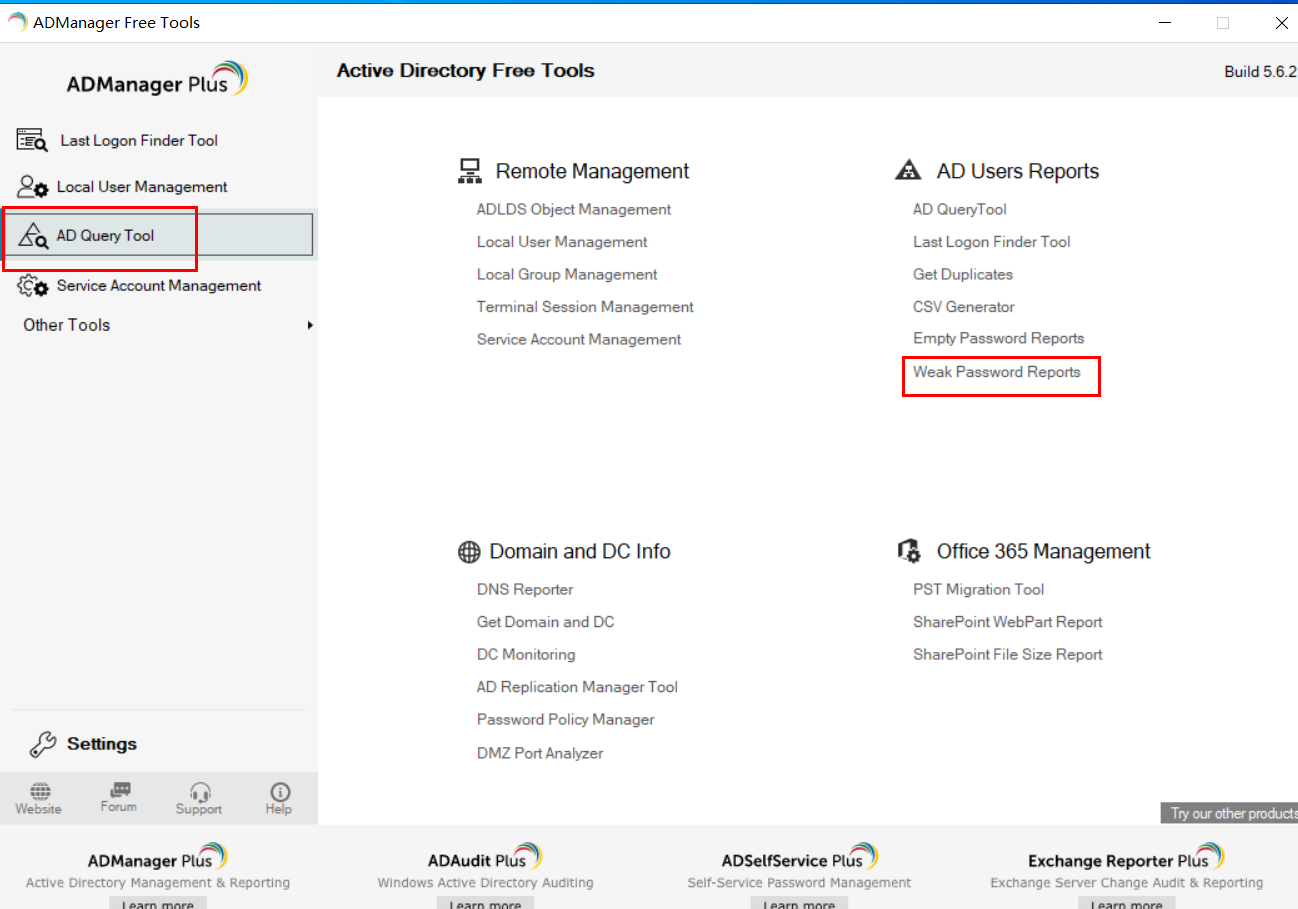Click the ADManager Plus footer product logo

click(158, 858)
